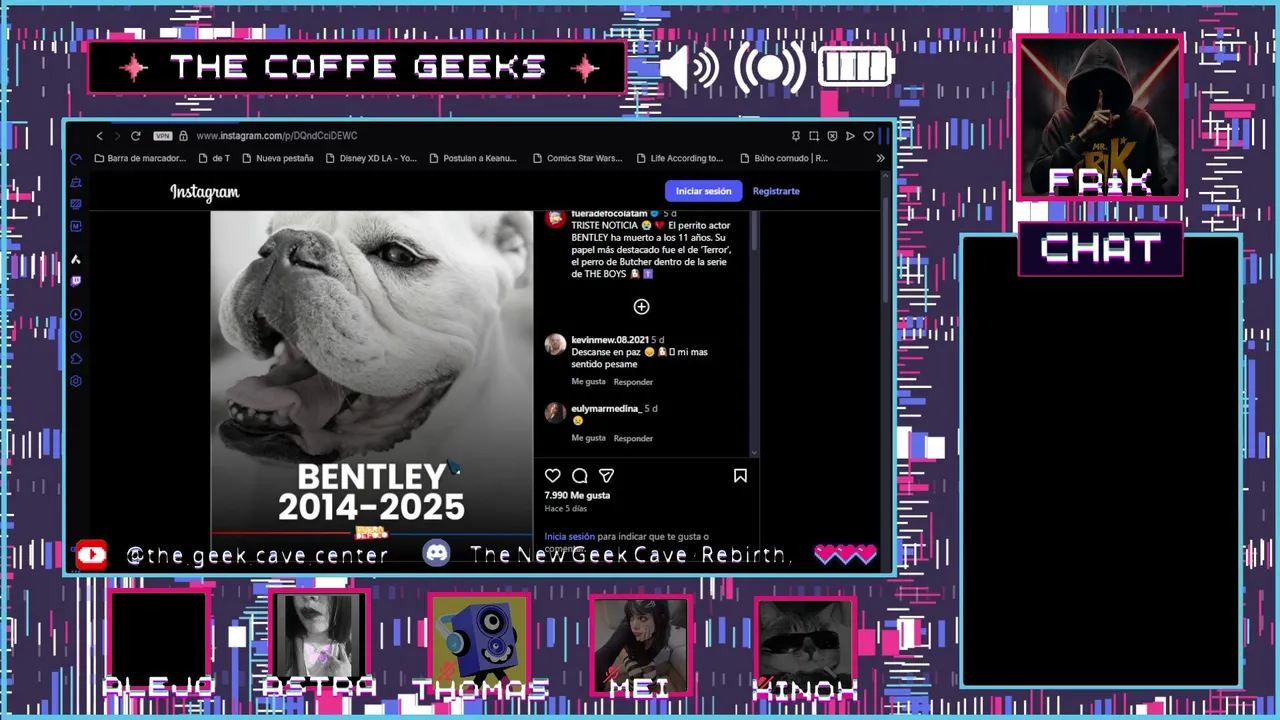Open 'Postulan a Keanu...' bookmark

473,158
